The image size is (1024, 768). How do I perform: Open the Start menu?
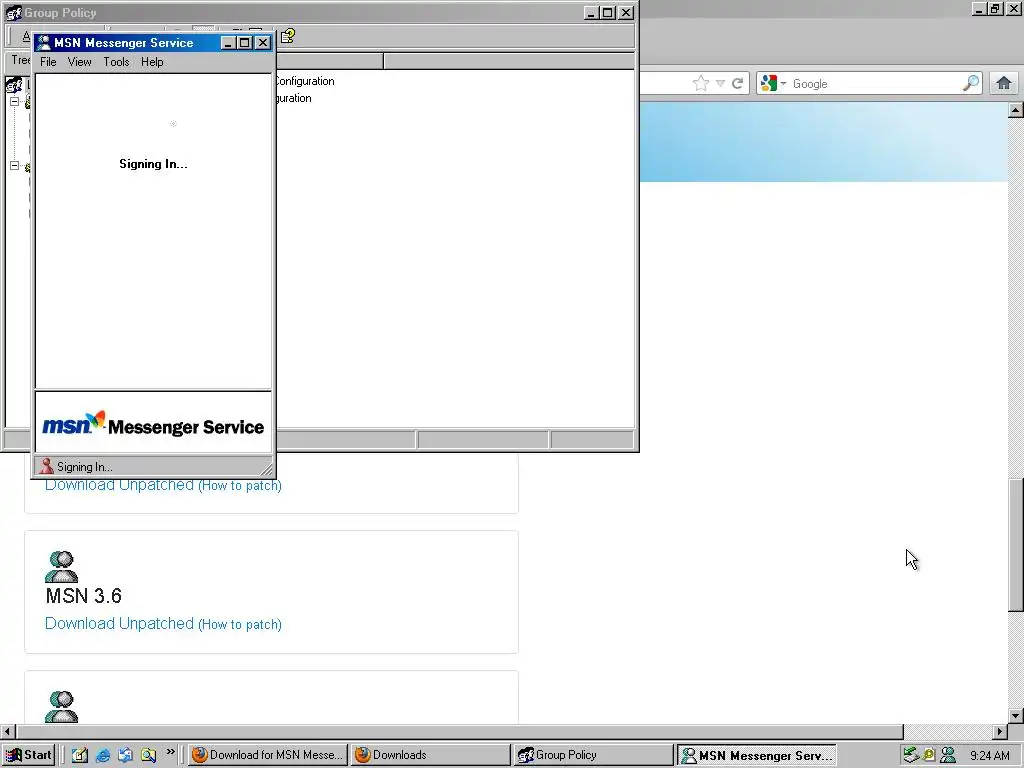(28, 755)
